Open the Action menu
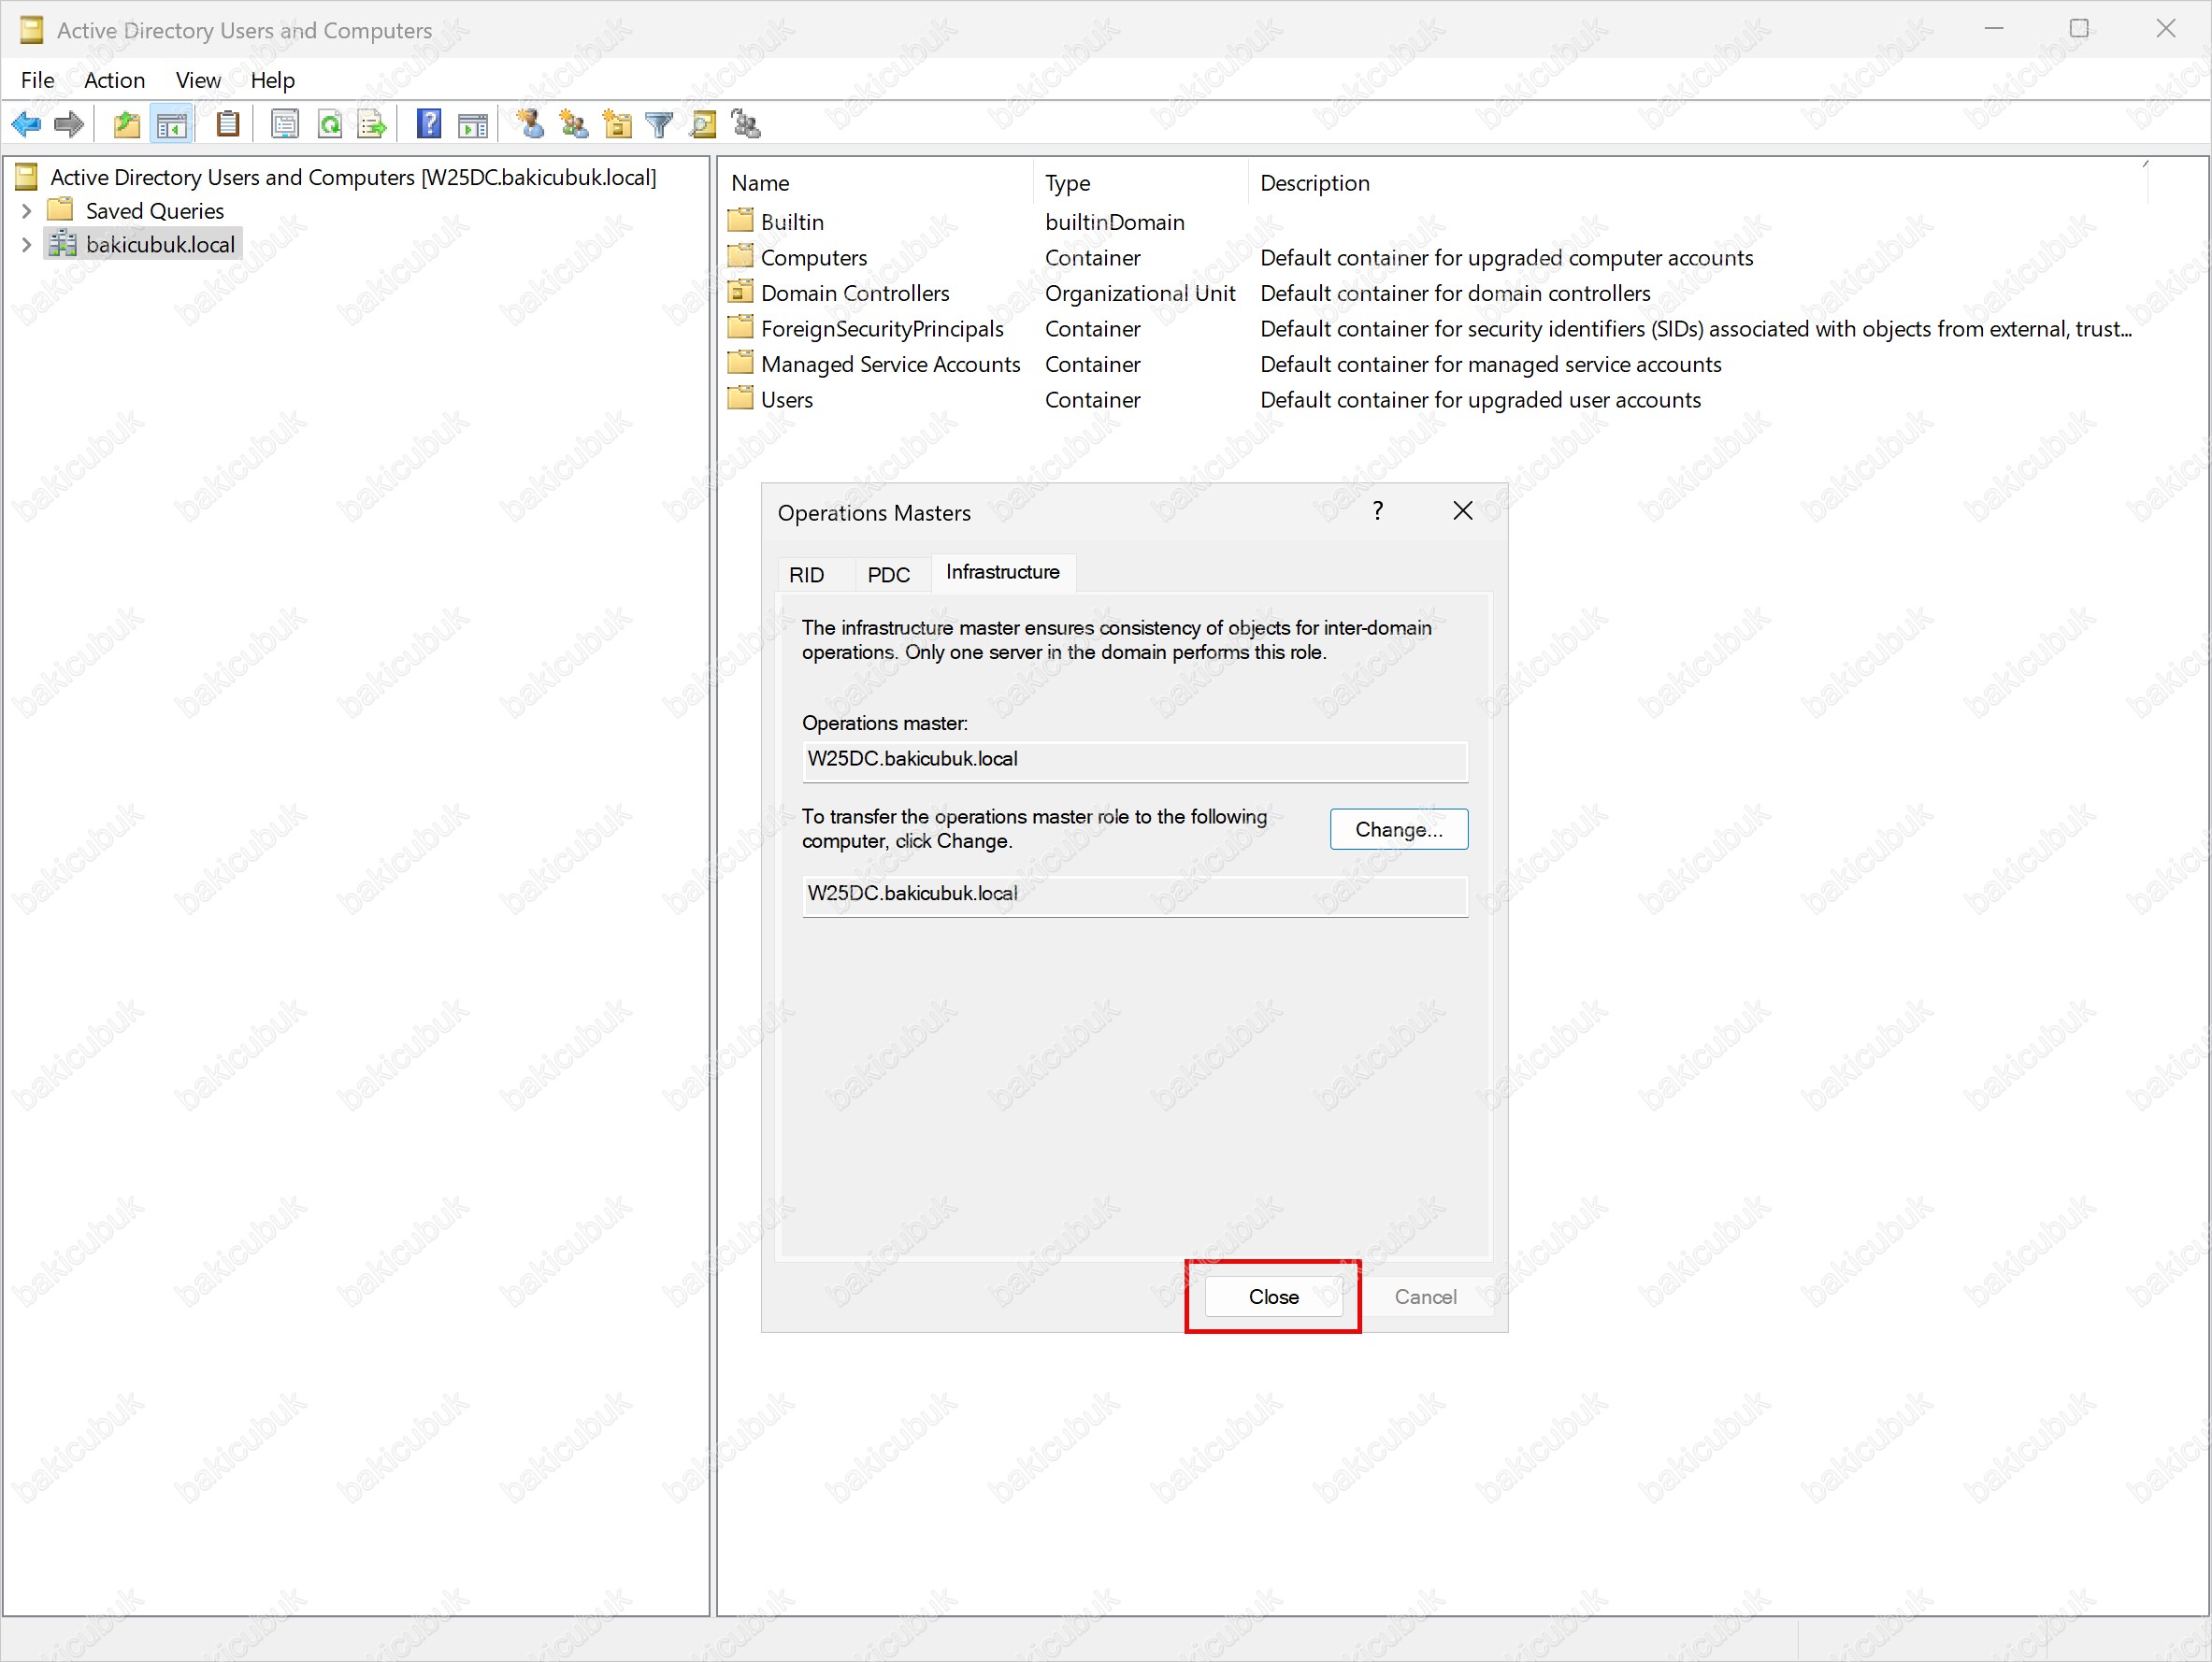Viewport: 2212px width, 1662px height. point(114,80)
